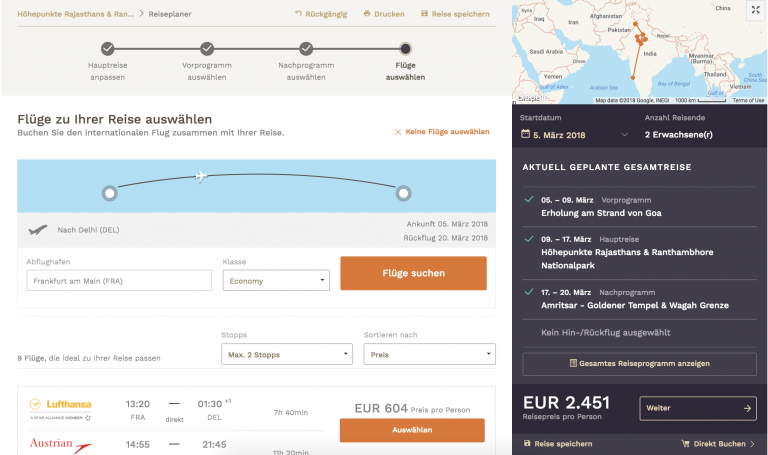
Task: Click the Reise speichern icon at top
Action: coord(425,14)
